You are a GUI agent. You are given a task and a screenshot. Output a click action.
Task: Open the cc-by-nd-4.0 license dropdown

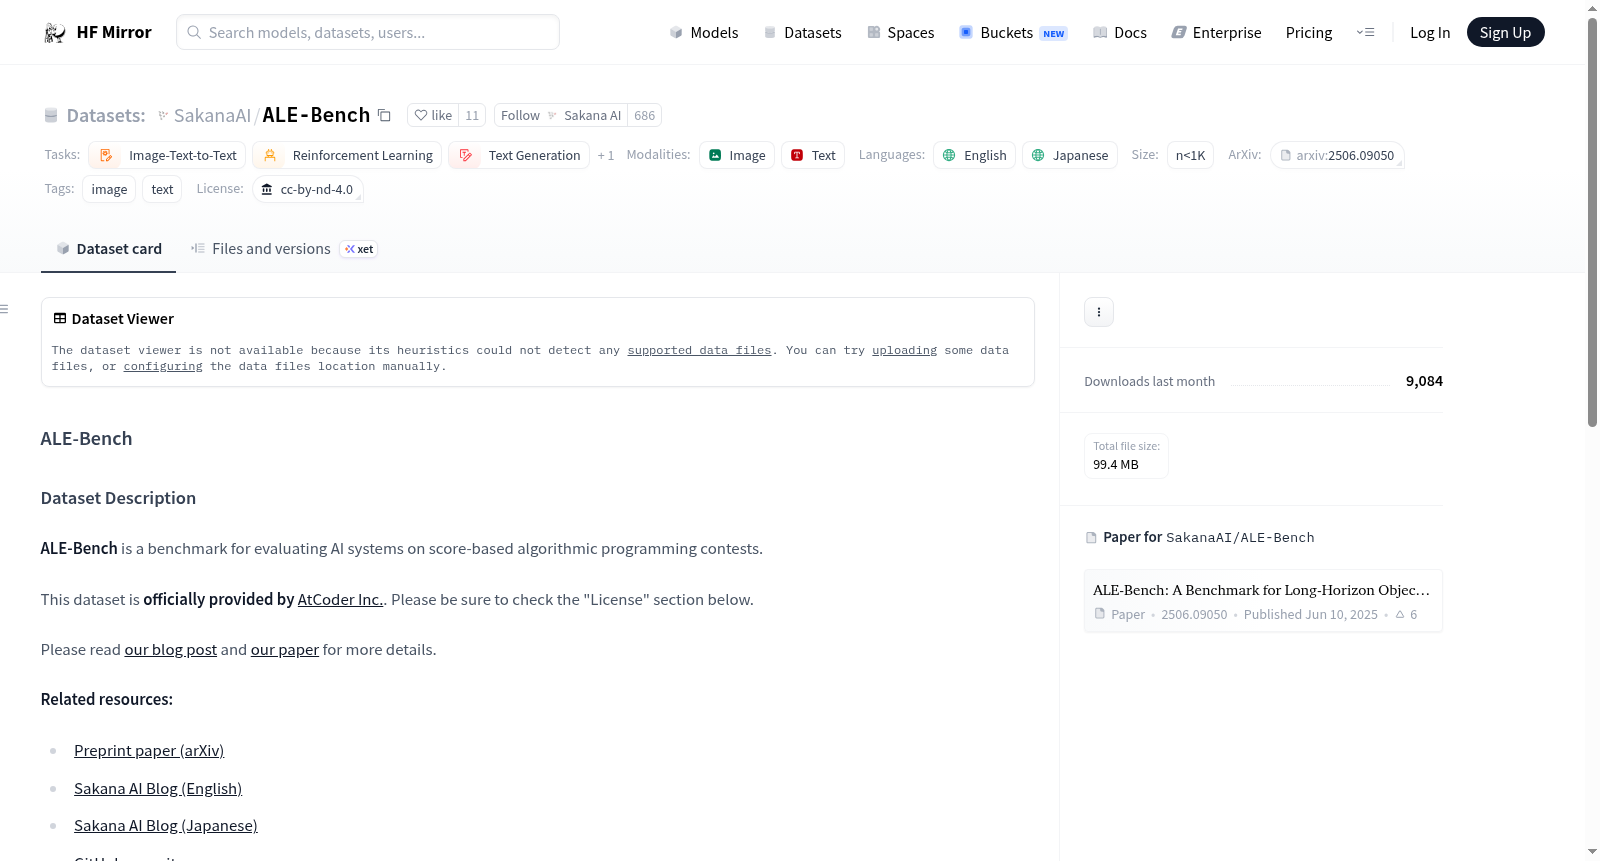click(x=307, y=189)
